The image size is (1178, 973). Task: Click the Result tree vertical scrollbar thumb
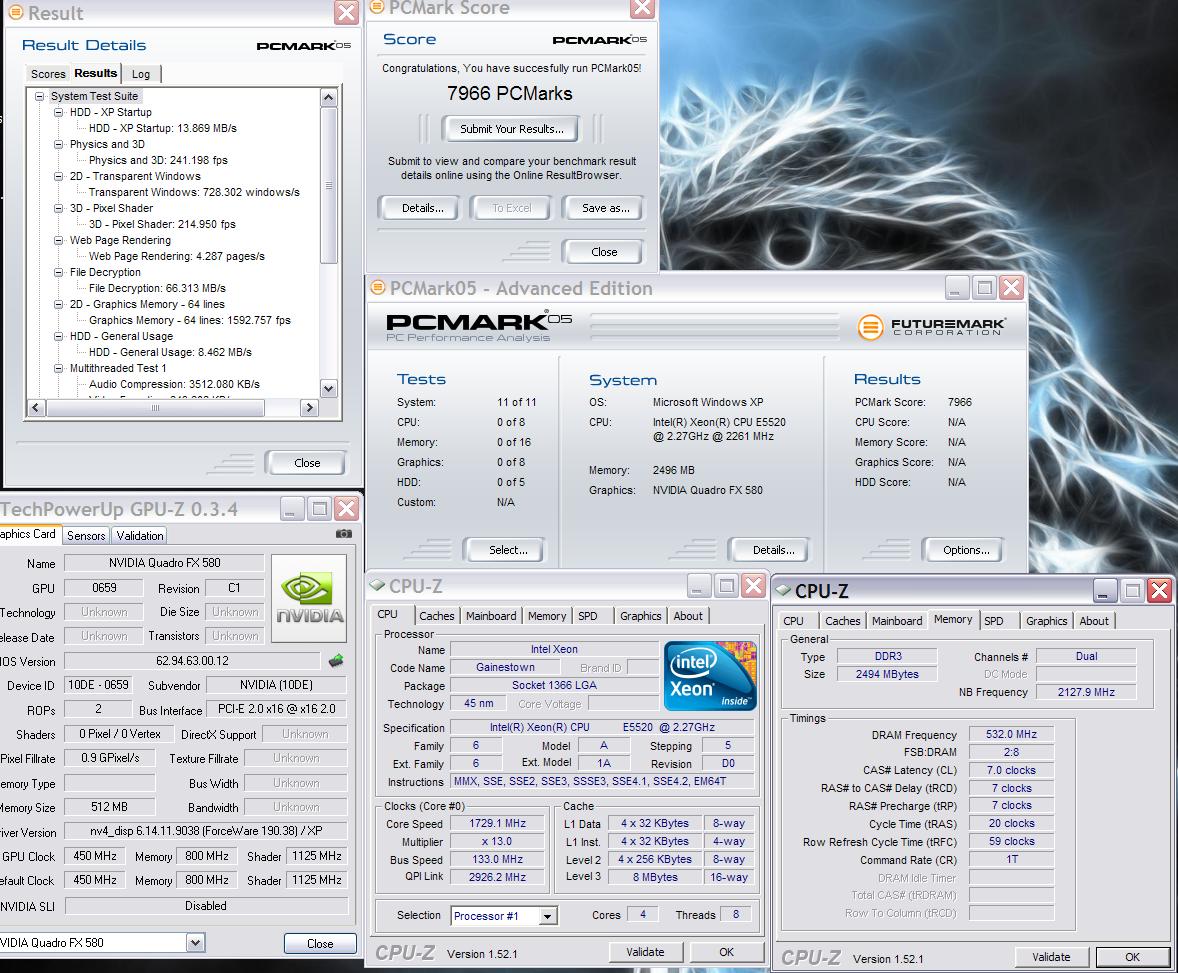(328, 185)
